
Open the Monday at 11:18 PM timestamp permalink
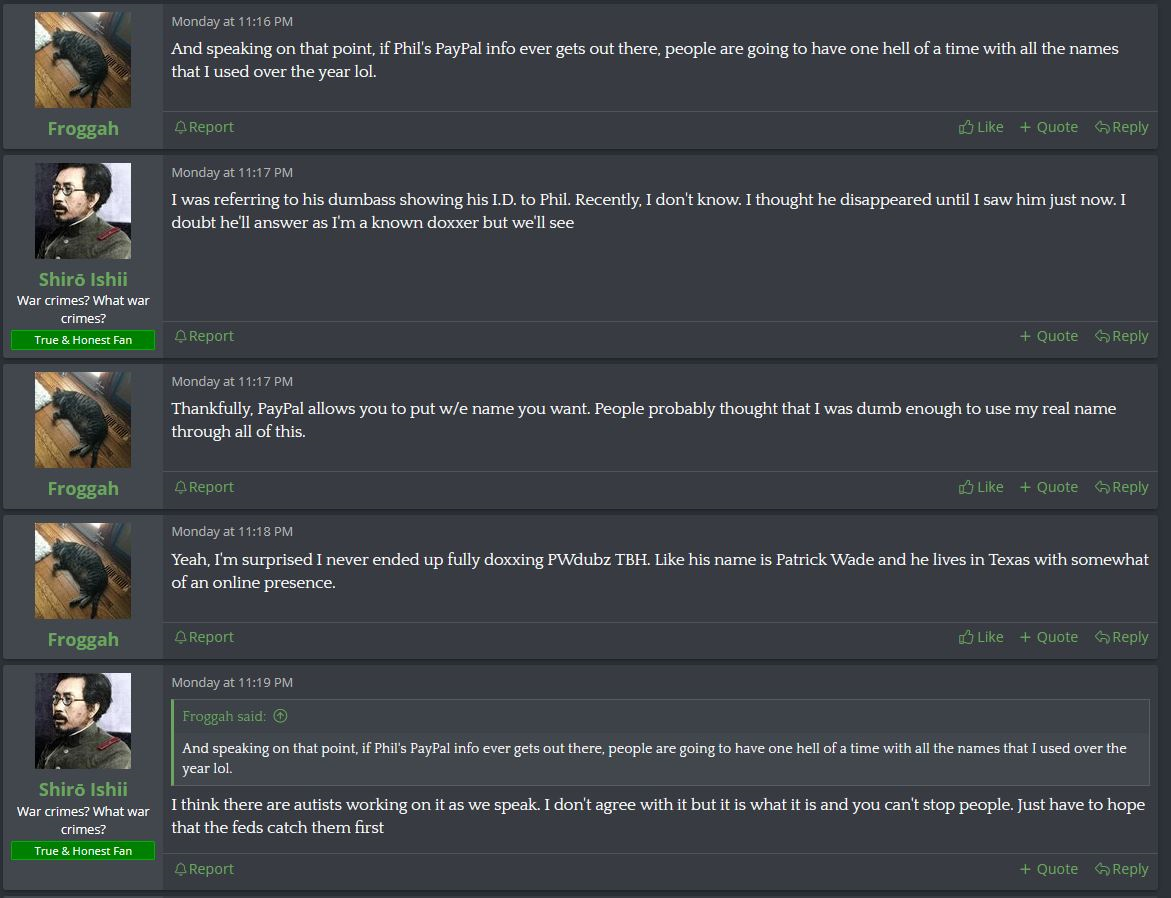point(232,531)
